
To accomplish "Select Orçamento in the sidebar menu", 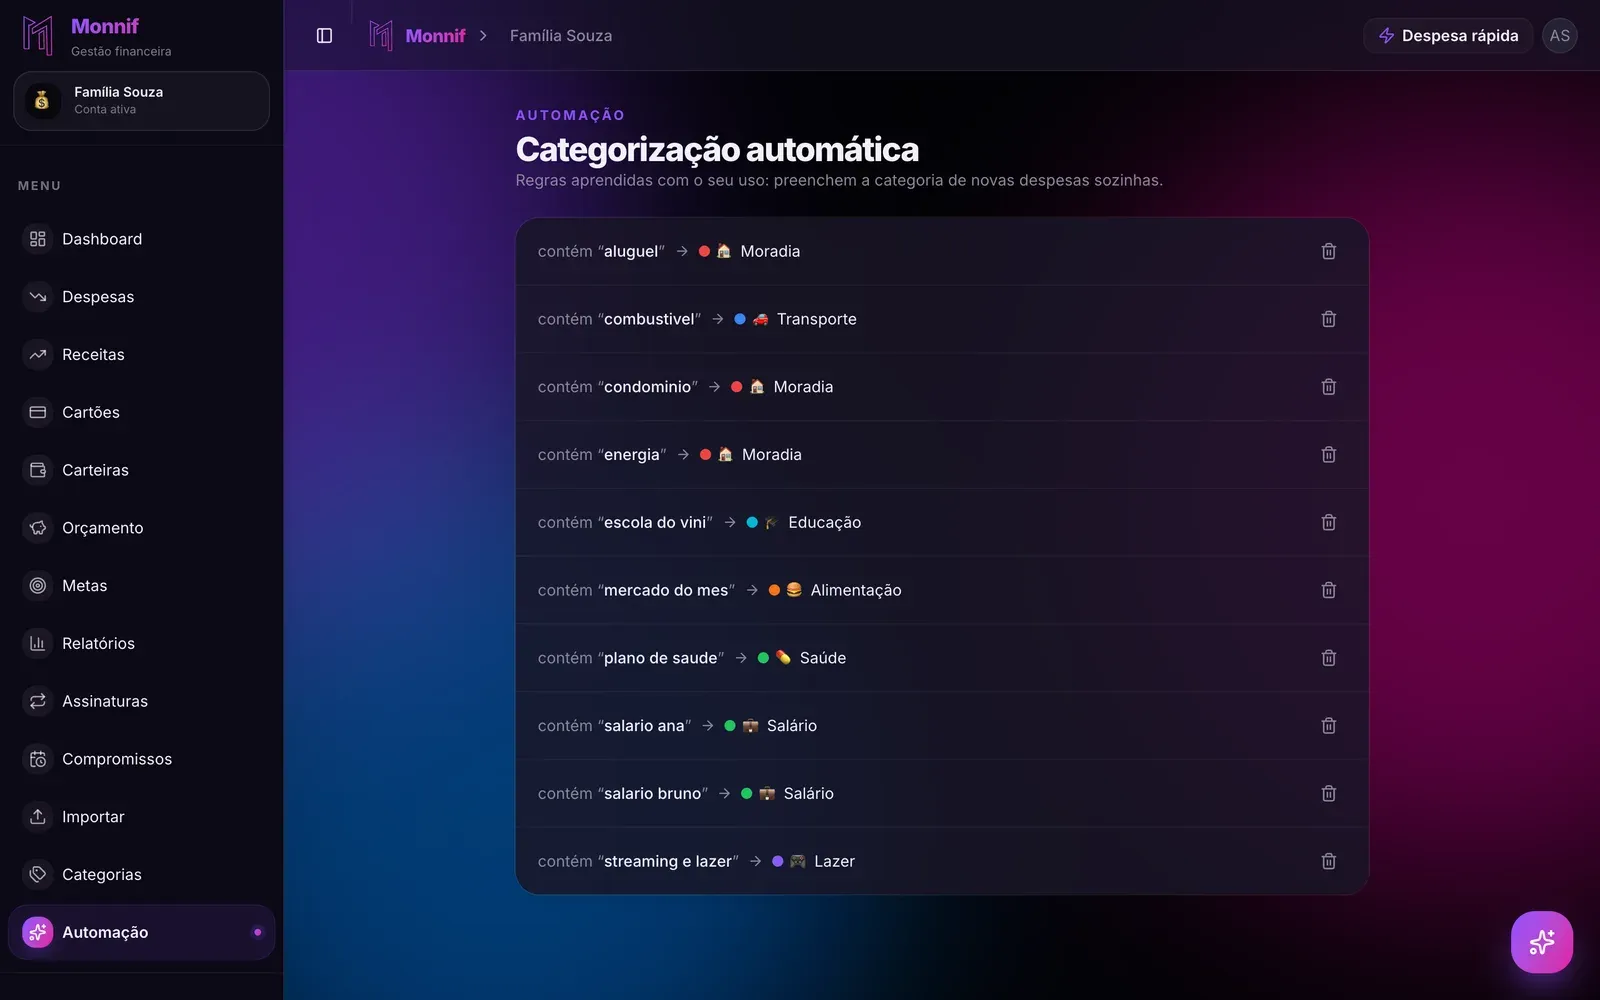I will tap(141, 528).
